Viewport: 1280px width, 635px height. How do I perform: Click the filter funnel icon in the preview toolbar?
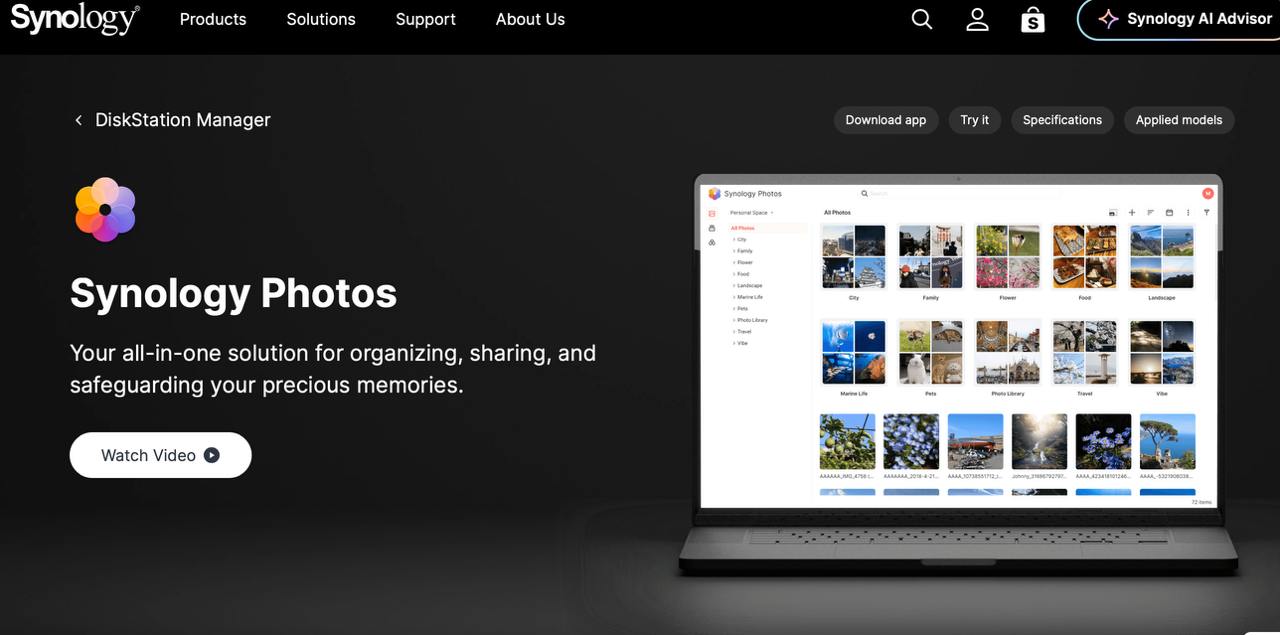(1207, 212)
